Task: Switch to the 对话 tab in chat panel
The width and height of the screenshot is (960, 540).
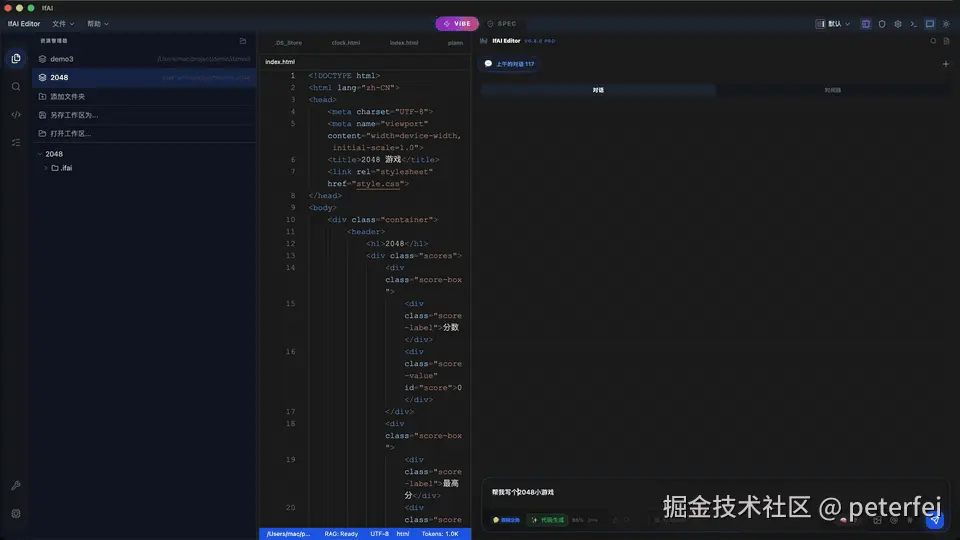Action: (598, 90)
